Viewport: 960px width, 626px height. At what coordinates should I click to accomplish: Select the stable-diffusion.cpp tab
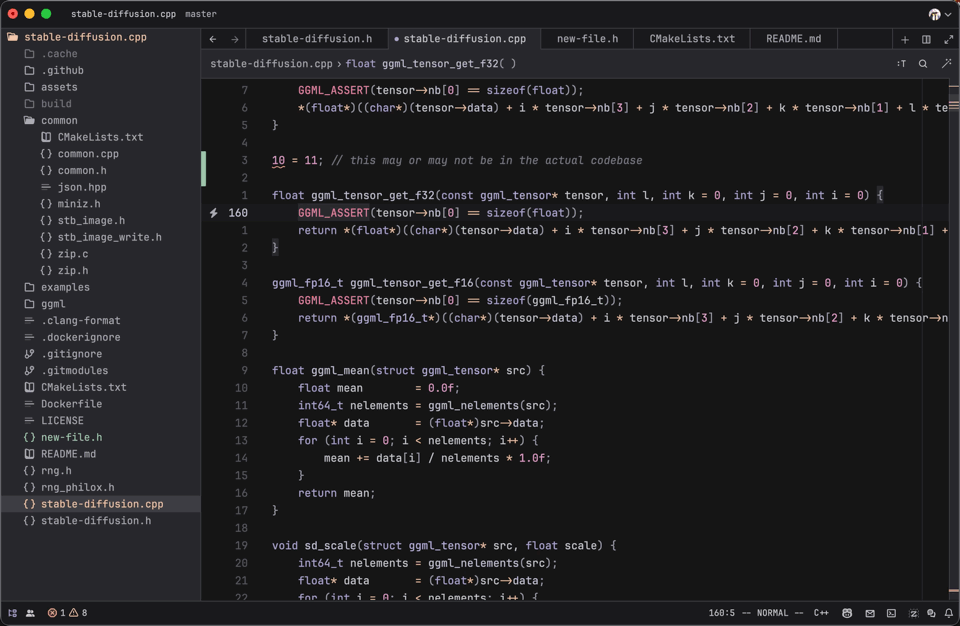[464, 39]
